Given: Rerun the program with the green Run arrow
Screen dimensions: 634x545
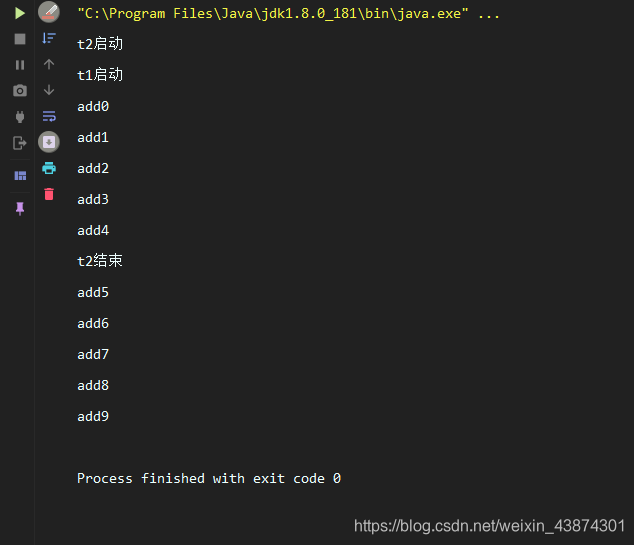Looking at the screenshot, I should (19, 13).
